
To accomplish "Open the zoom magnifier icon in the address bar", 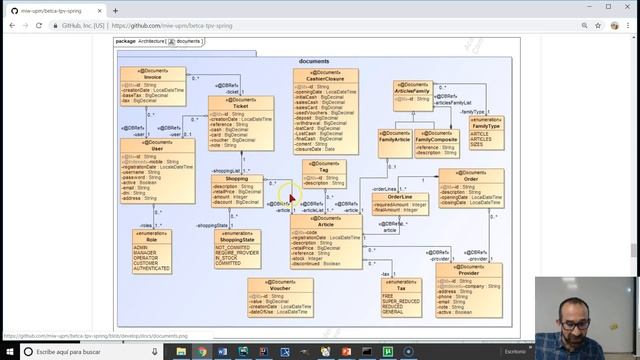I will (x=584, y=25).
